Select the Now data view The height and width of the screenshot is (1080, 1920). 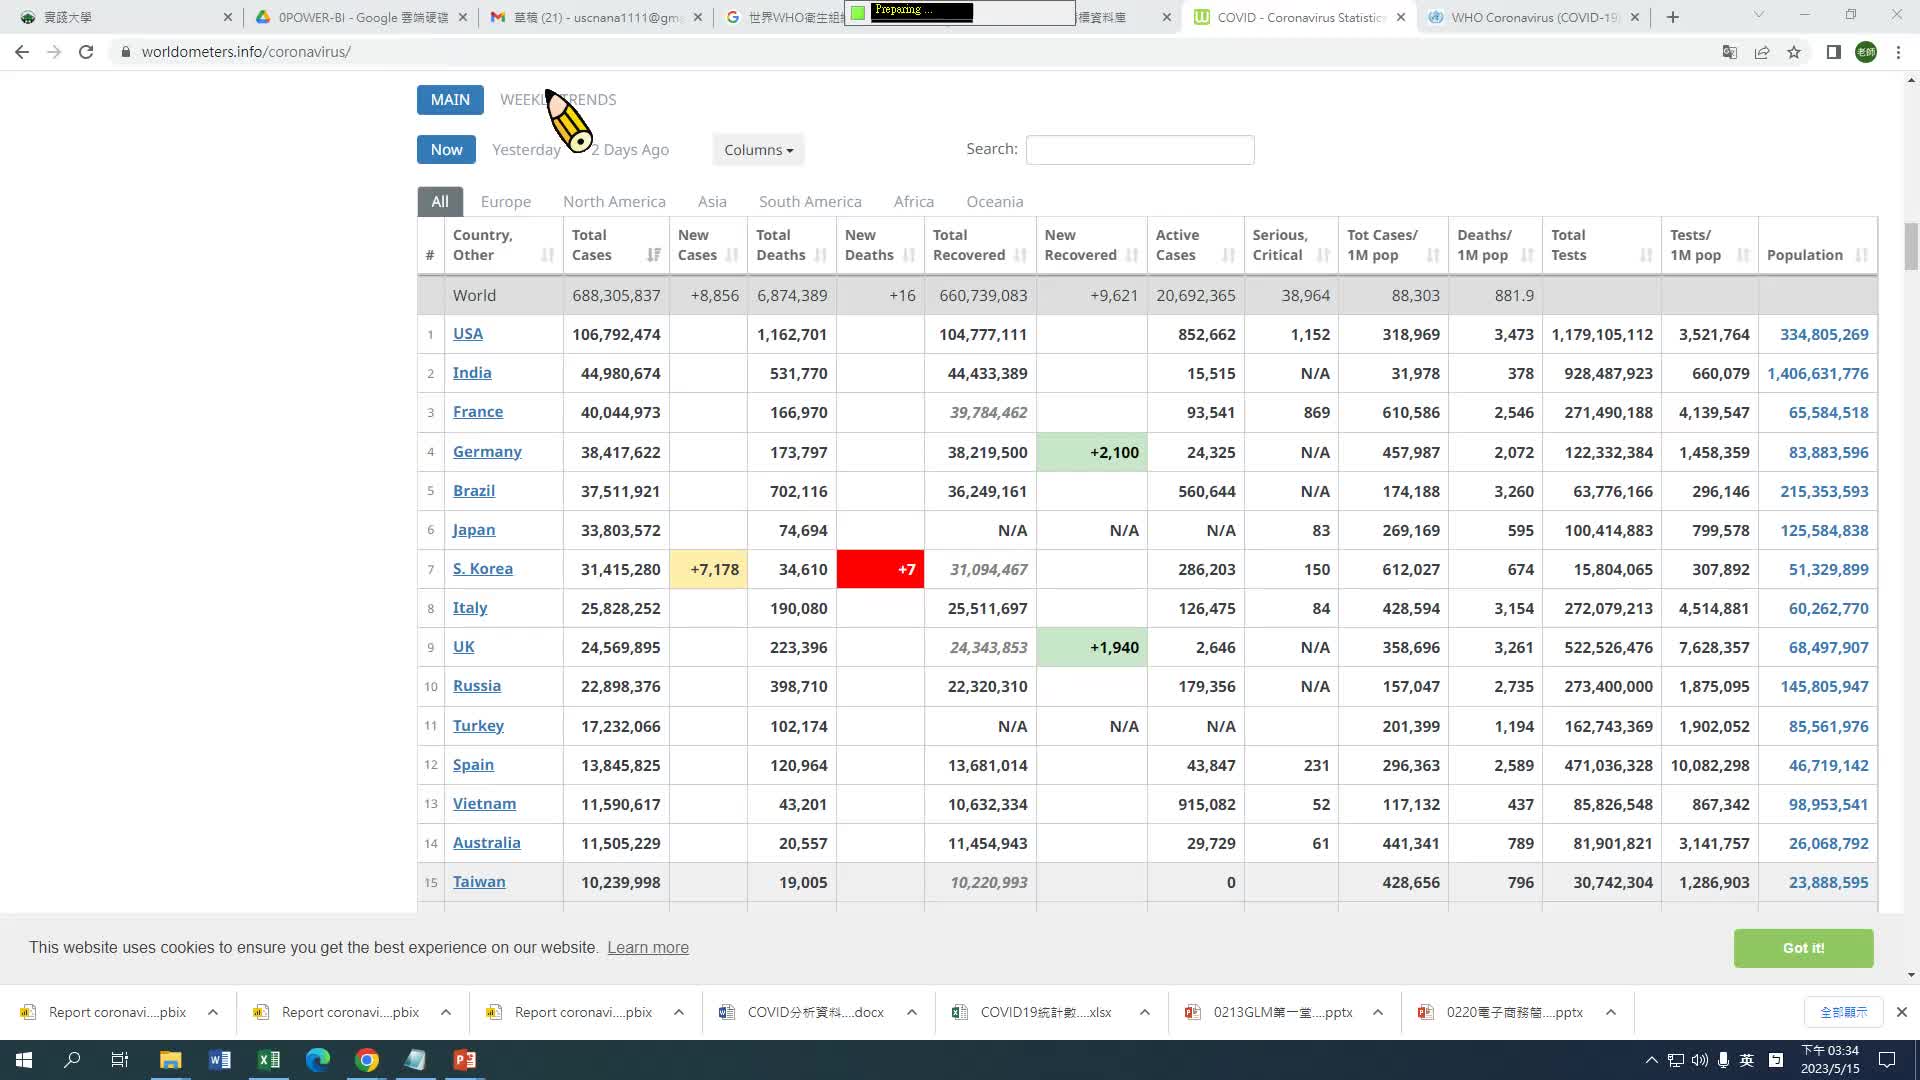click(x=446, y=149)
